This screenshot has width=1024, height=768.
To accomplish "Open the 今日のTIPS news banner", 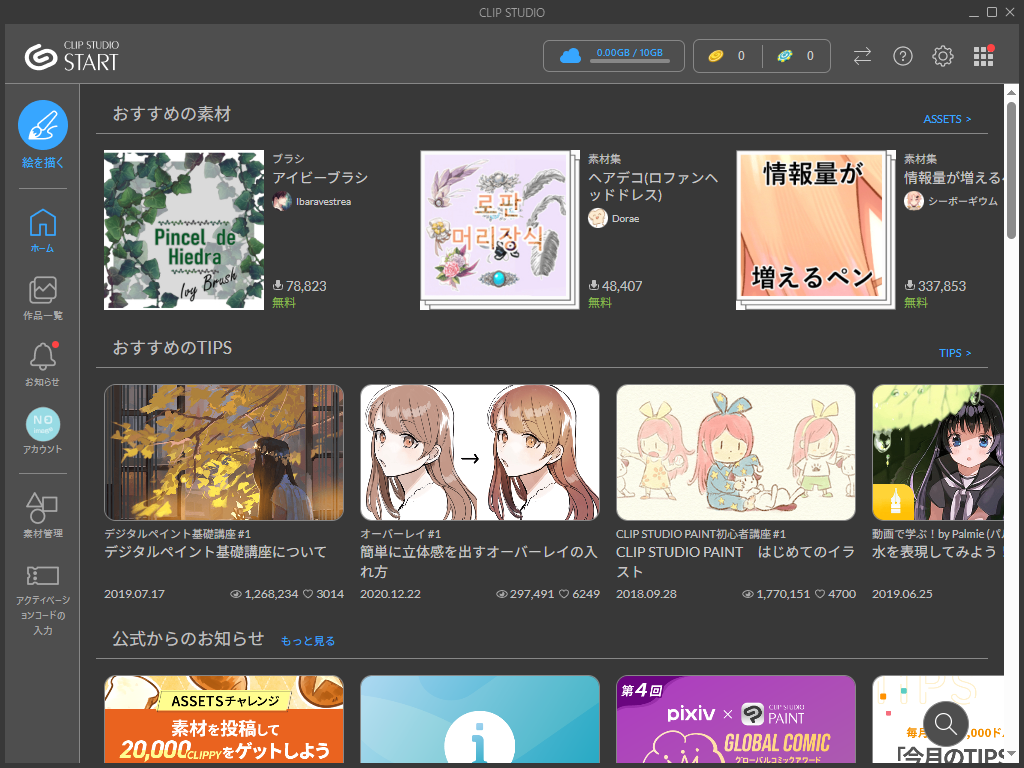I will 938,719.
